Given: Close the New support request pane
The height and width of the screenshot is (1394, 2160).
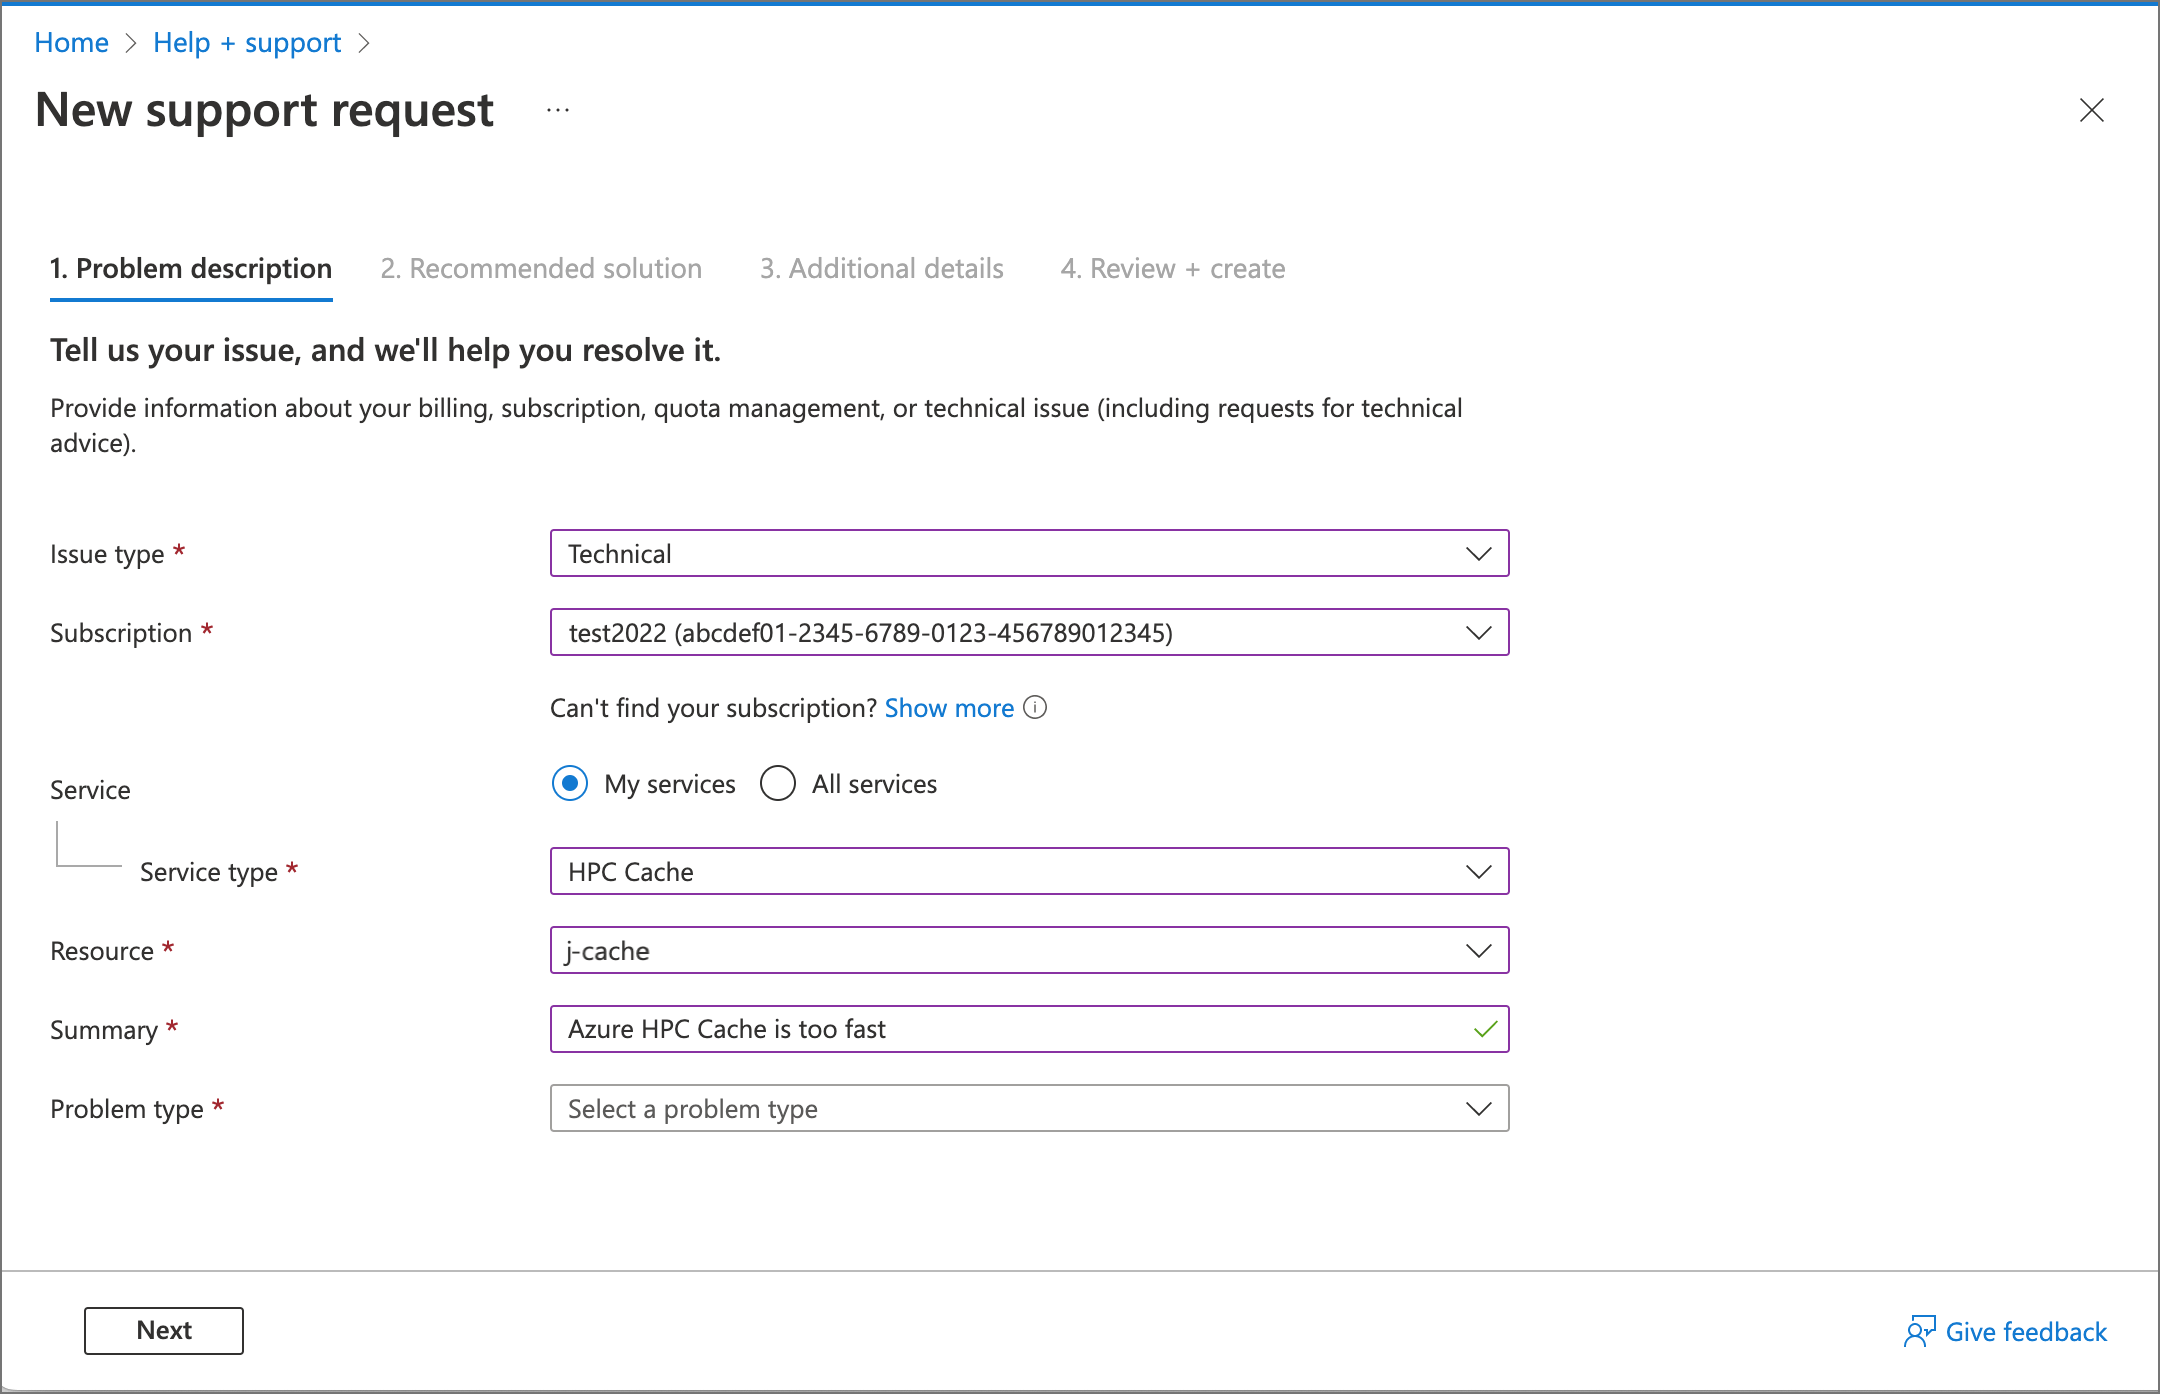Looking at the screenshot, I should (2091, 111).
